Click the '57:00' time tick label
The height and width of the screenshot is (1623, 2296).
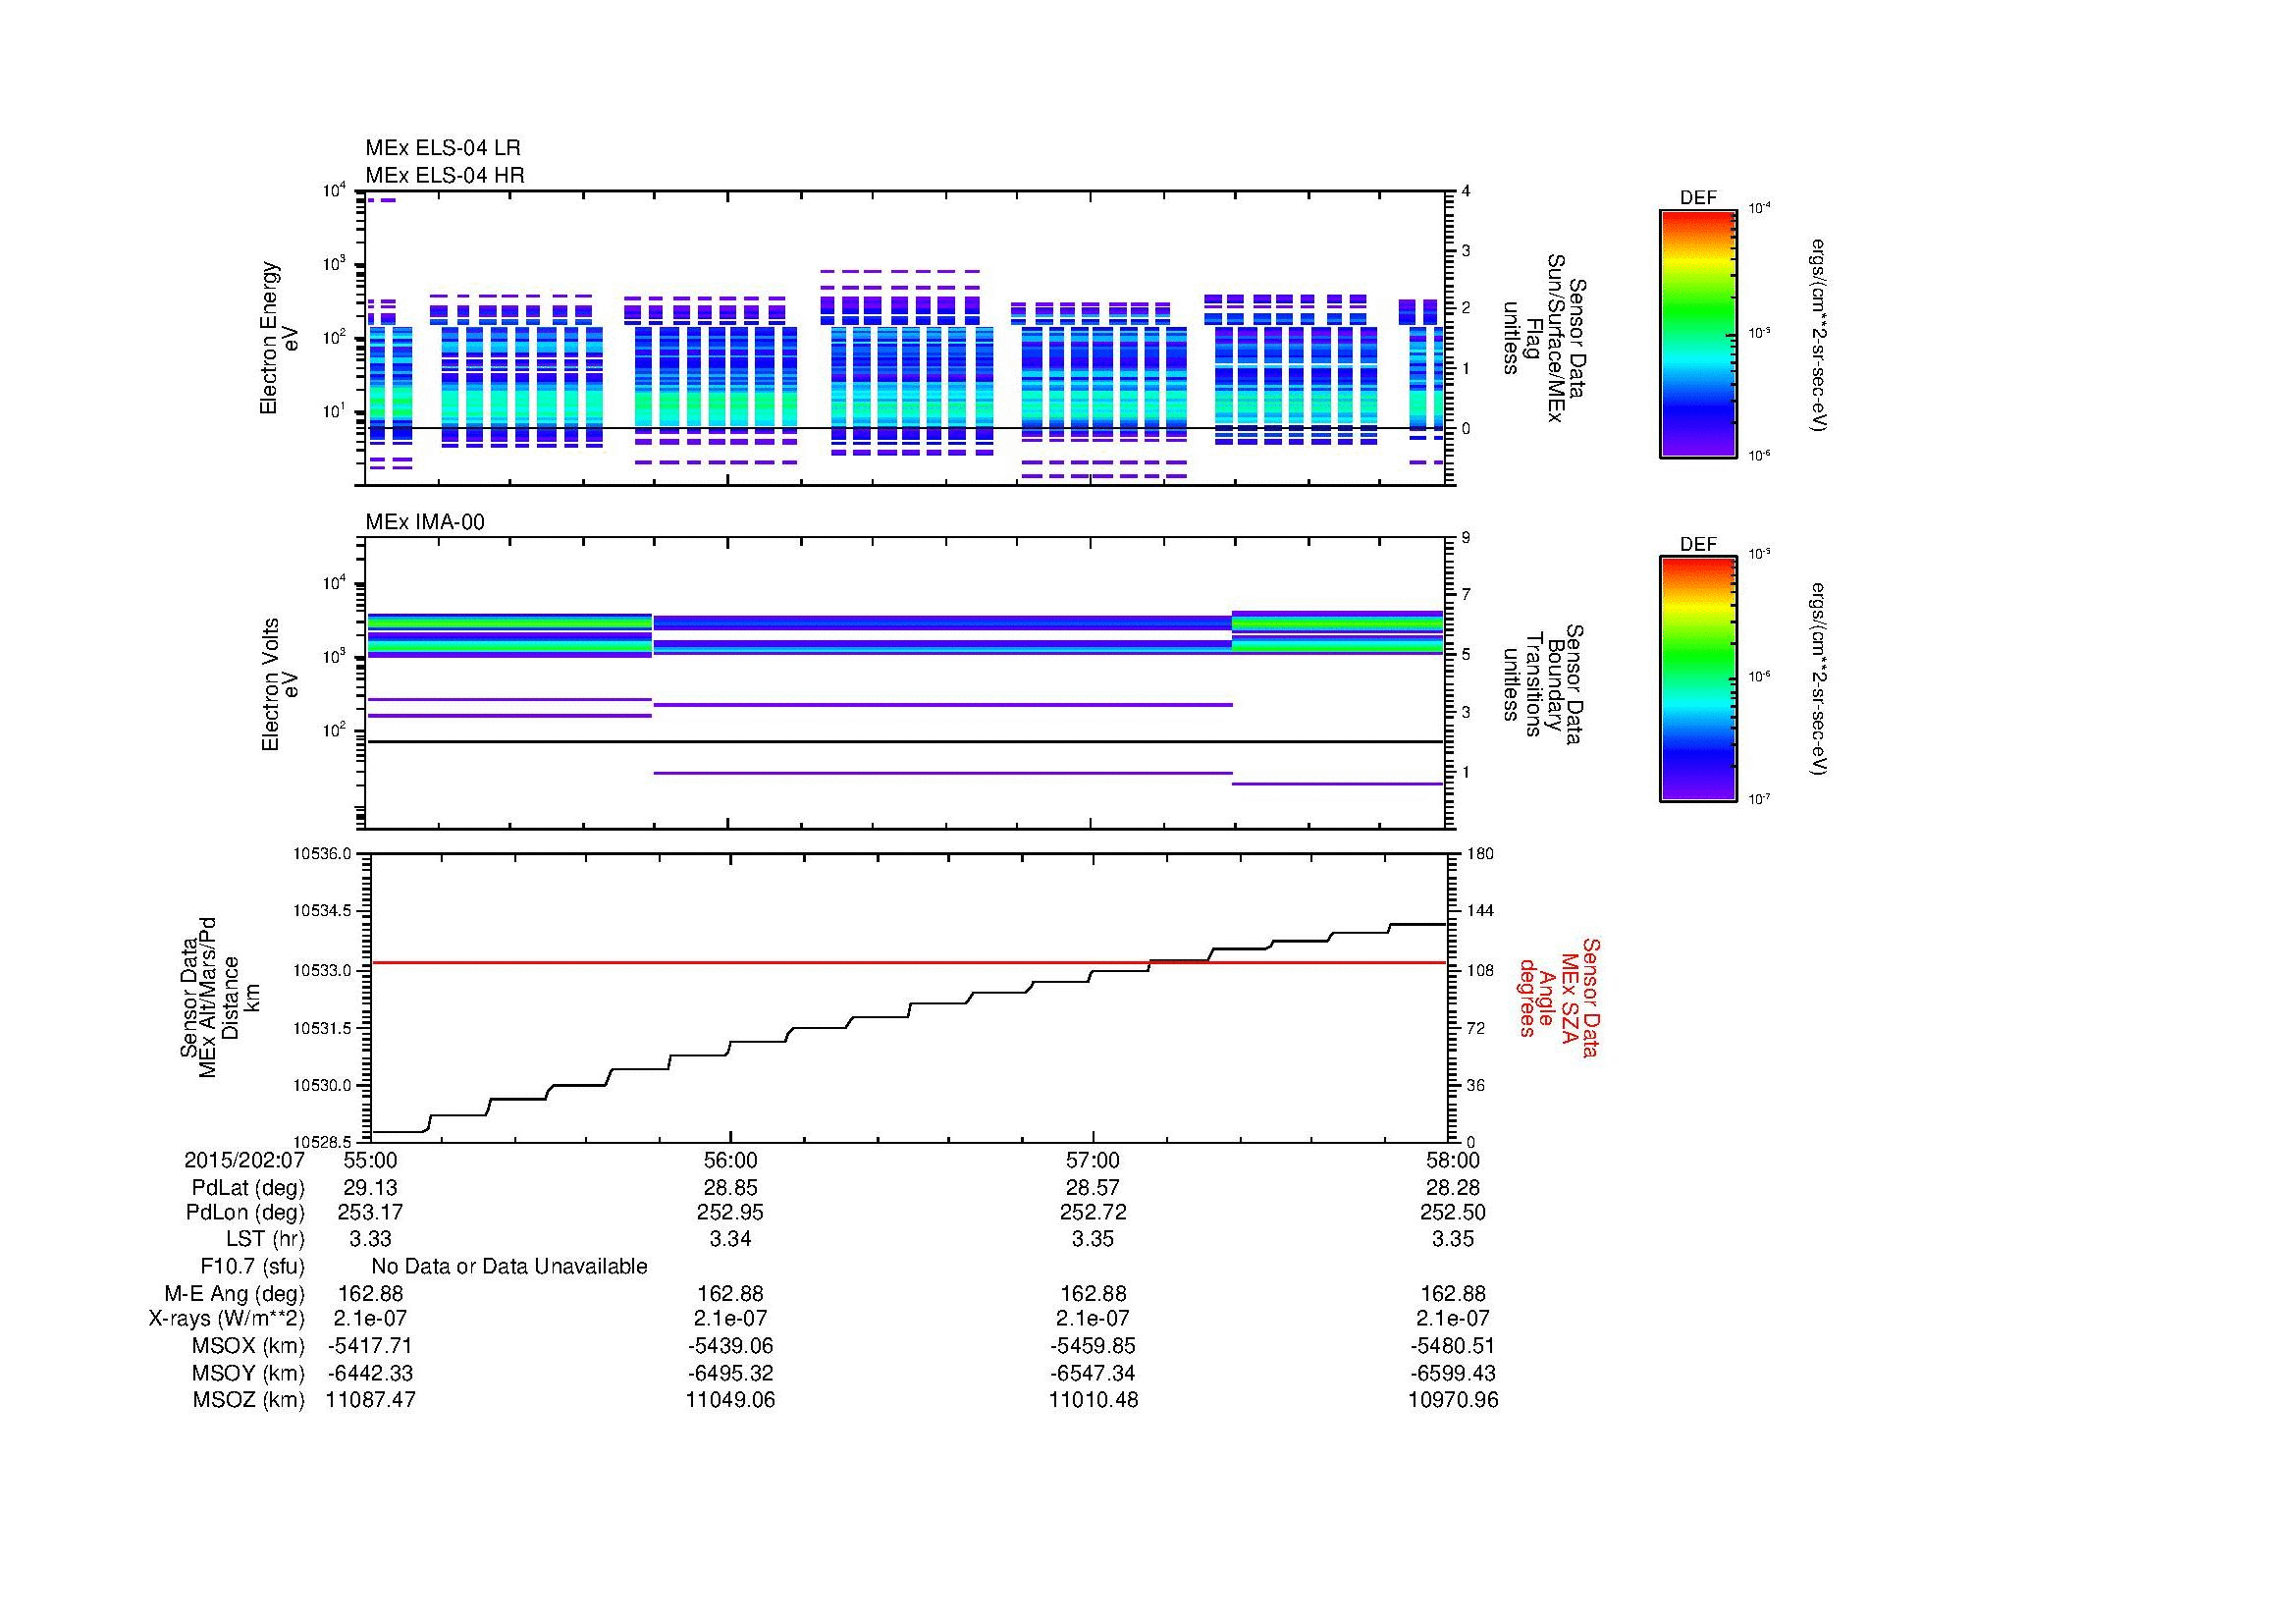[1093, 1160]
